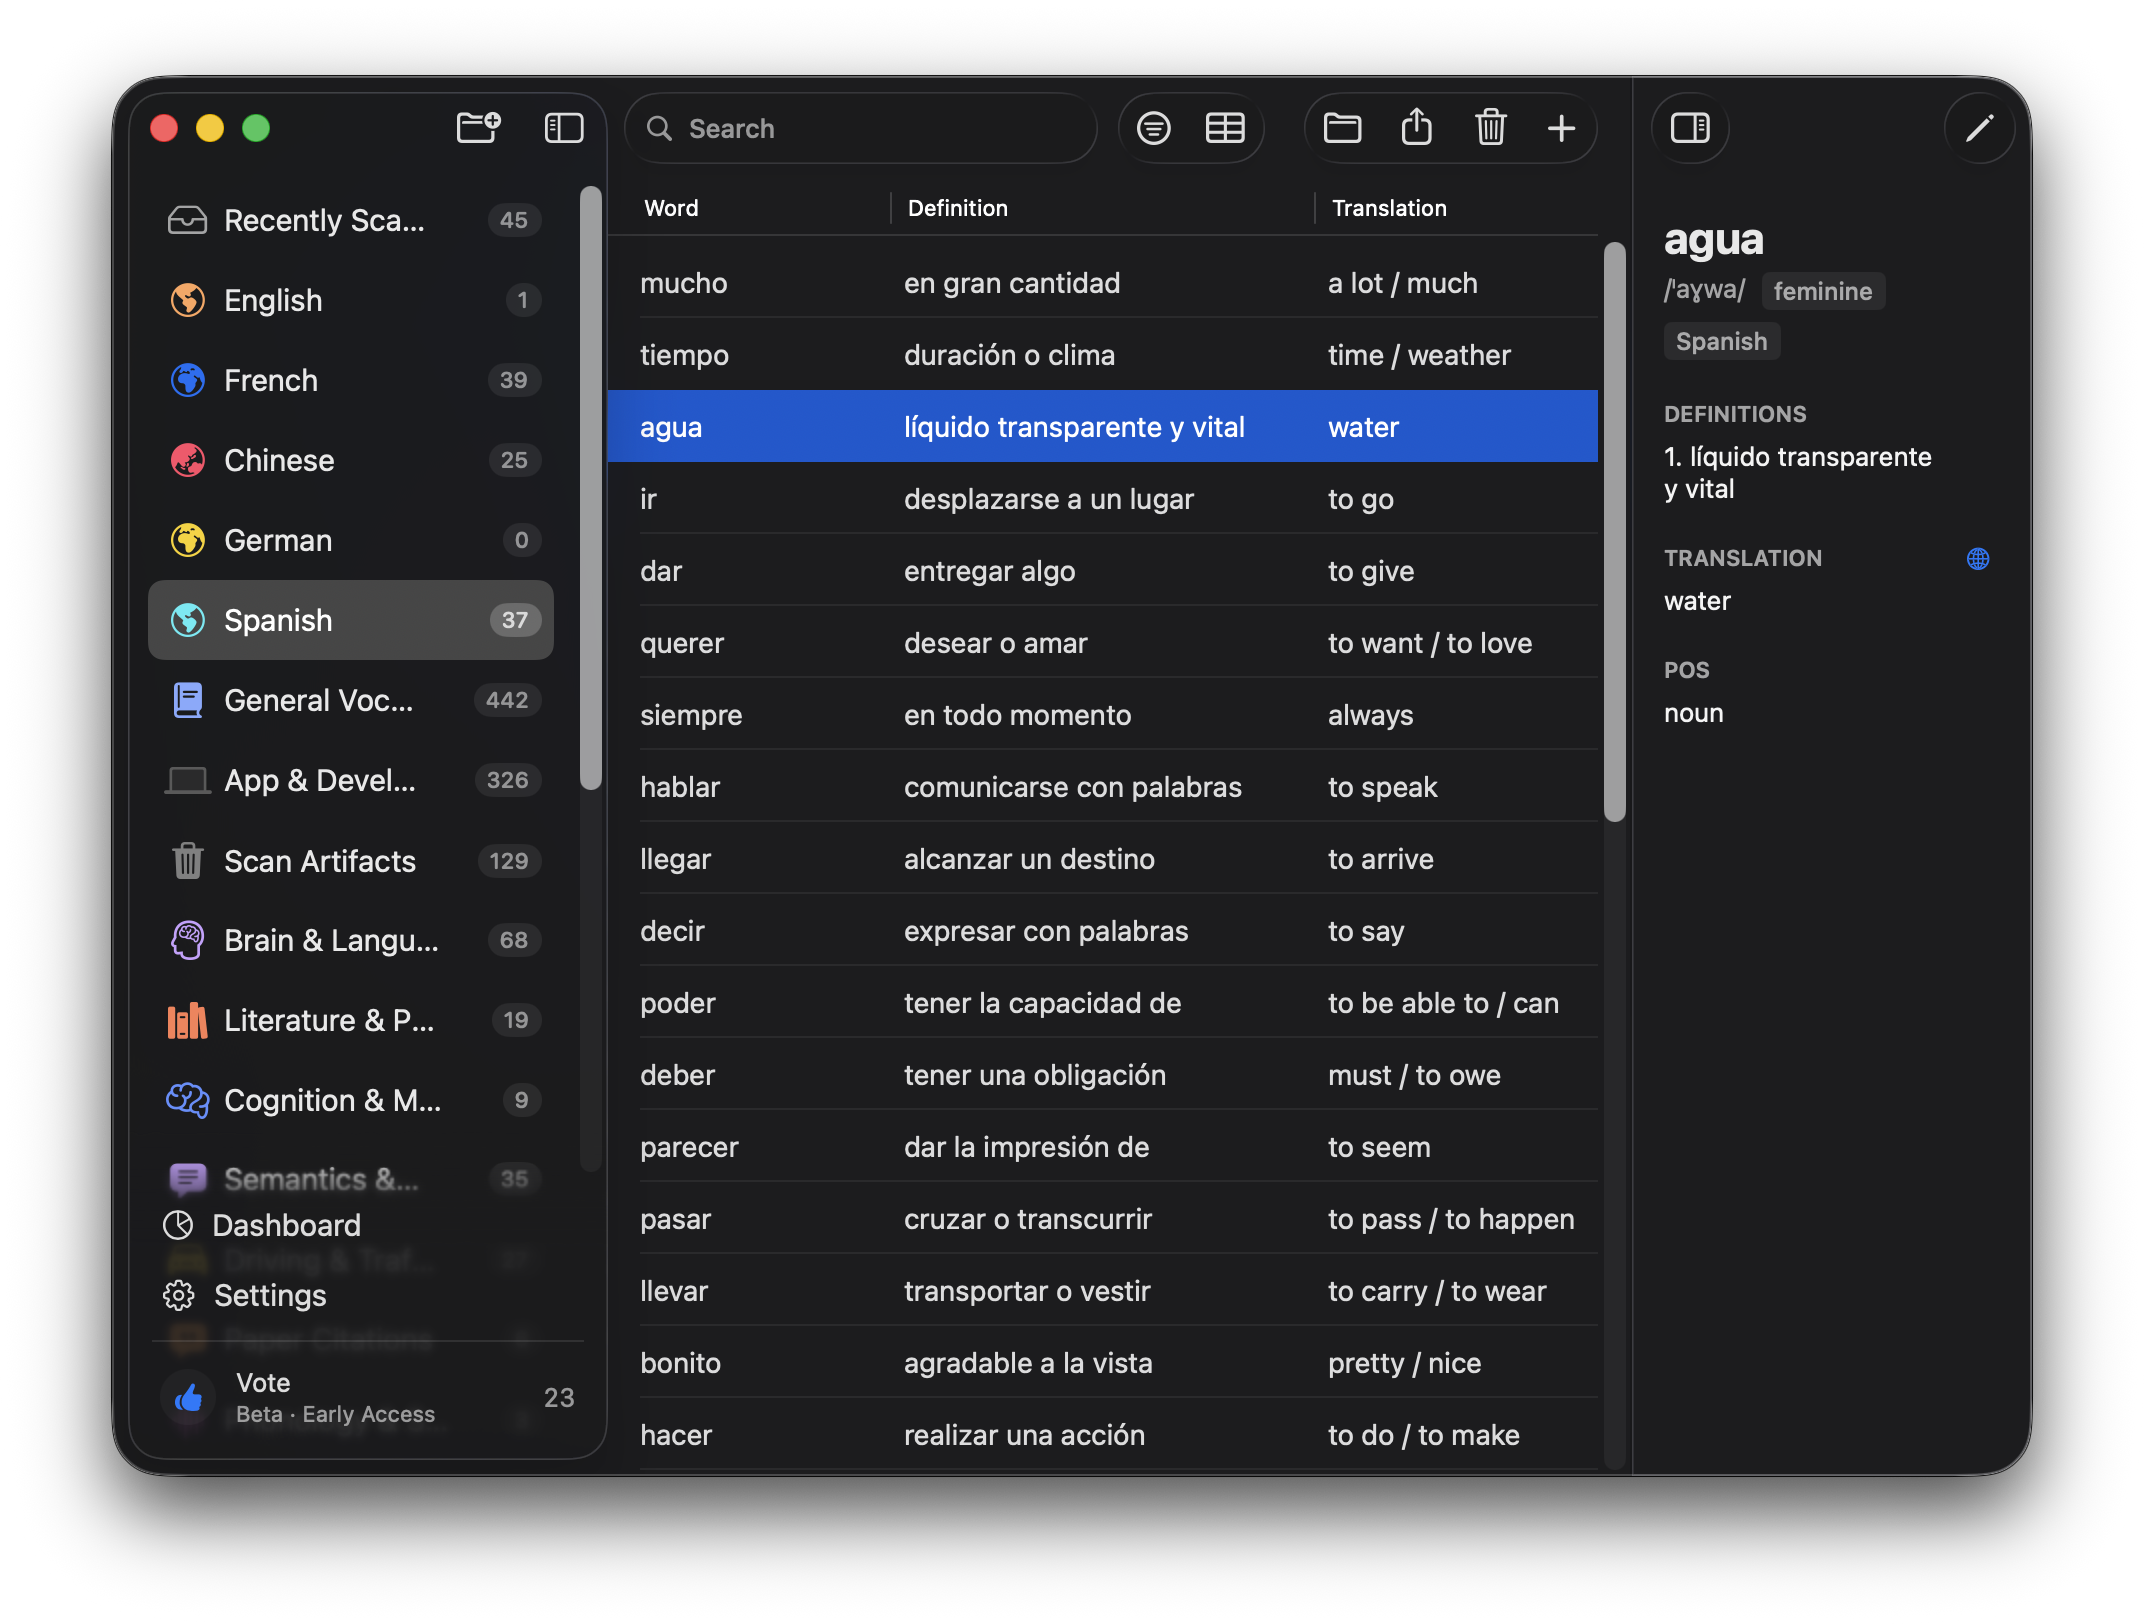Select the French collection
The height and width of the screenshot is (1624, 2144).
pyautogui.click(x=351, y=380)
